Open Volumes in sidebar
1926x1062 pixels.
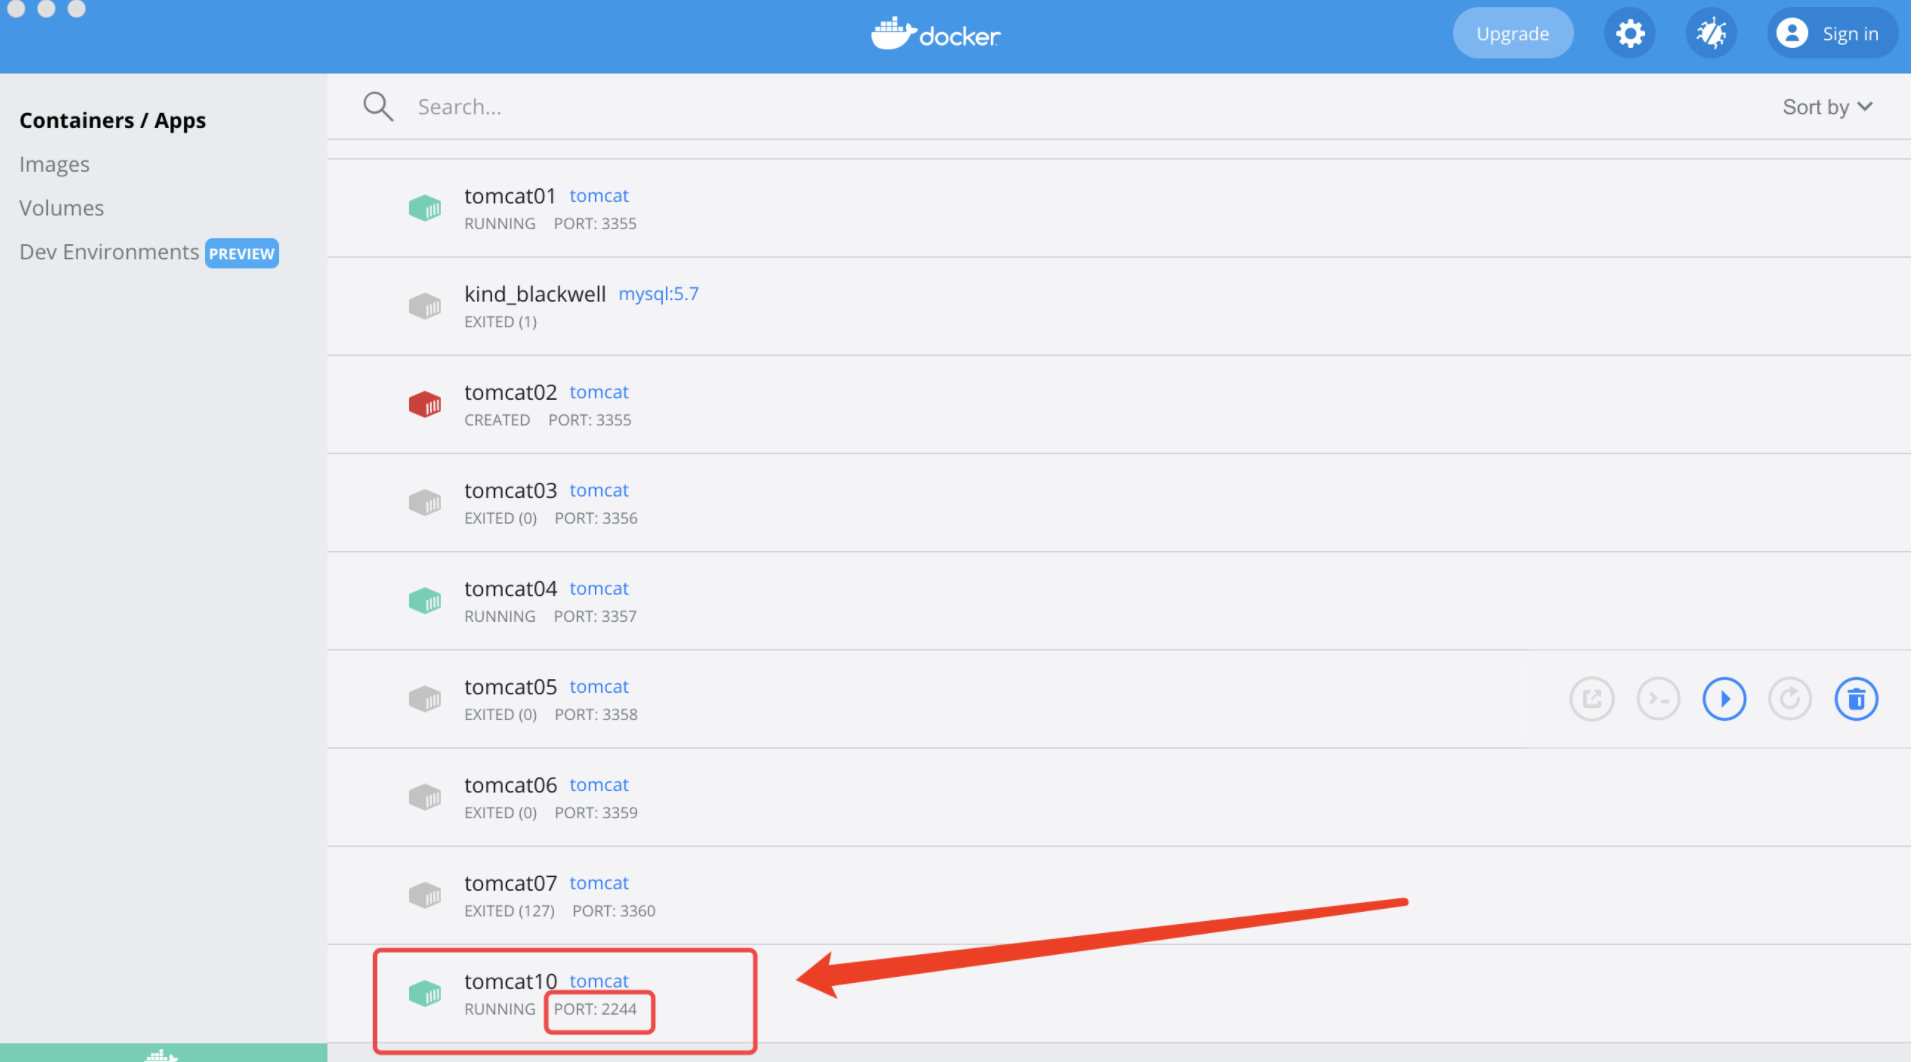pyautogui.click(x=61, y=208)
